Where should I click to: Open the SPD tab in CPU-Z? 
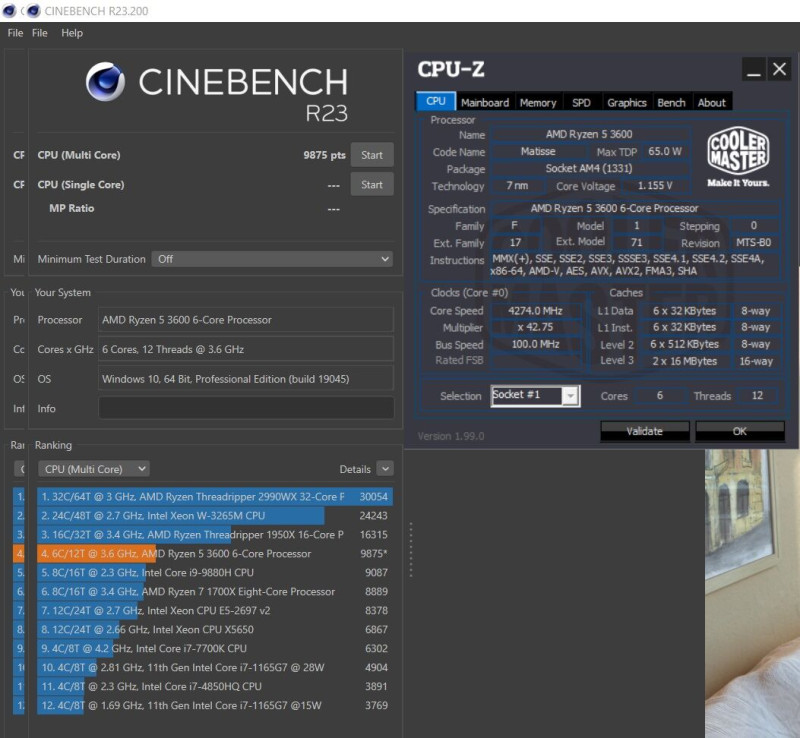[x=581, y=103]
